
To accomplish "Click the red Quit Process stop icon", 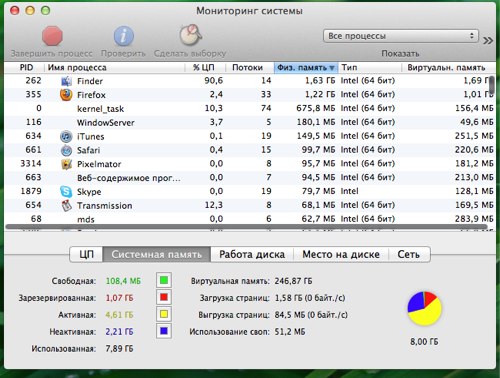I will (52, 36).
